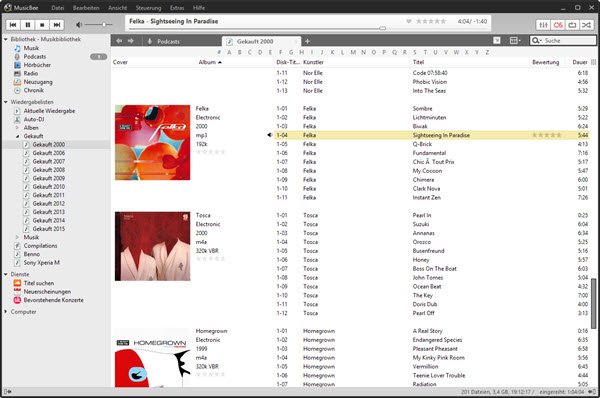The image size is (600, 398).
Task: Toggle shuffle mode
Action: [x=586, y=25]
